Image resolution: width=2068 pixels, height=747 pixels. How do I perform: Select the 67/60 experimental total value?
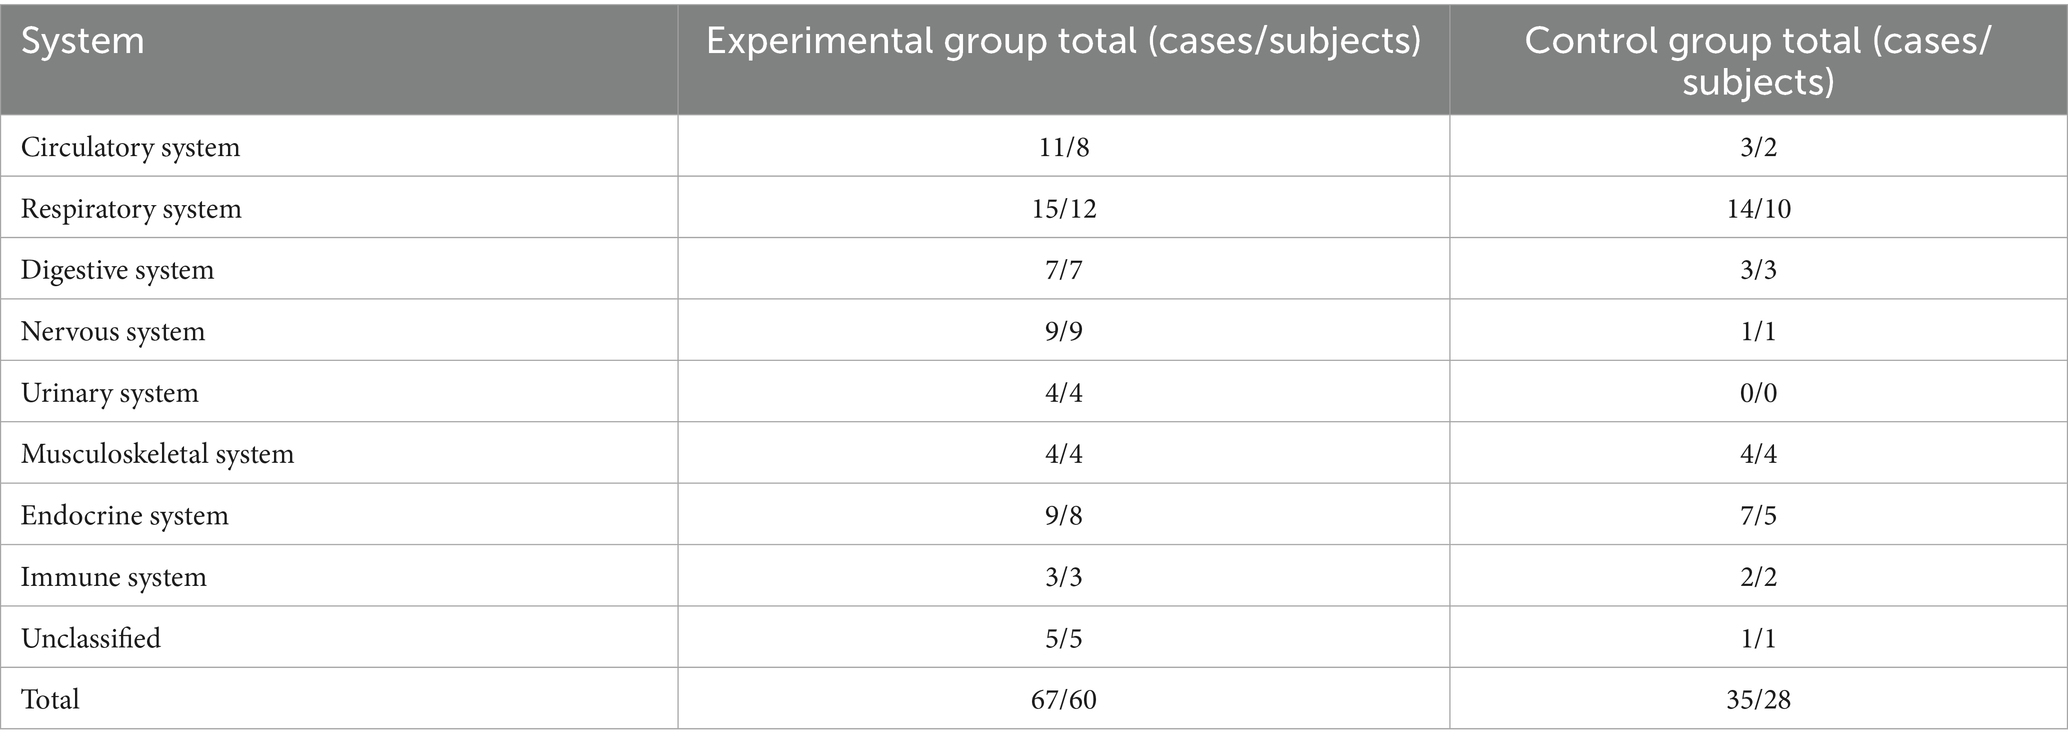coord(1063,700)
